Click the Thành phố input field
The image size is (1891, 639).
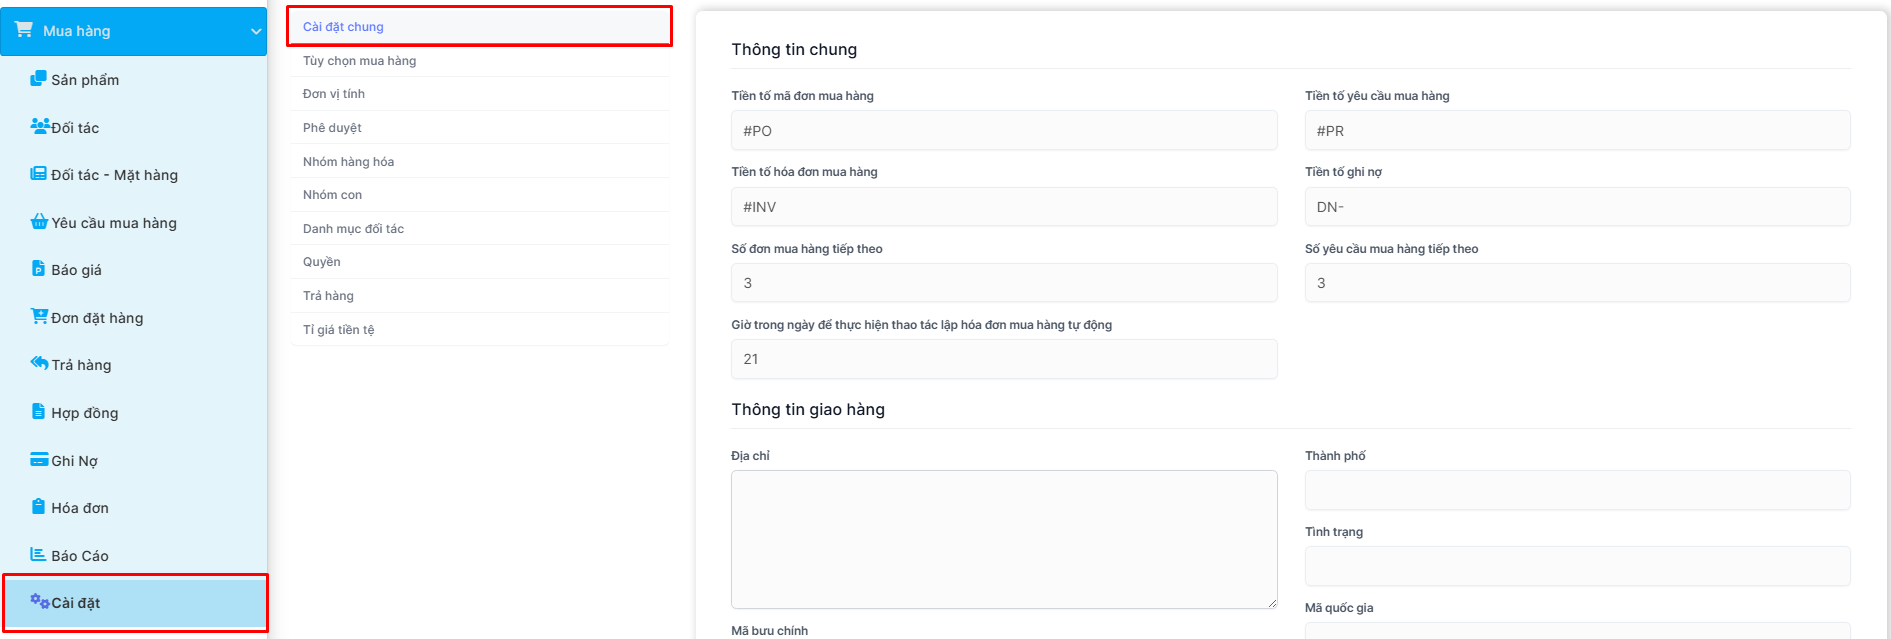(1576, 491)
